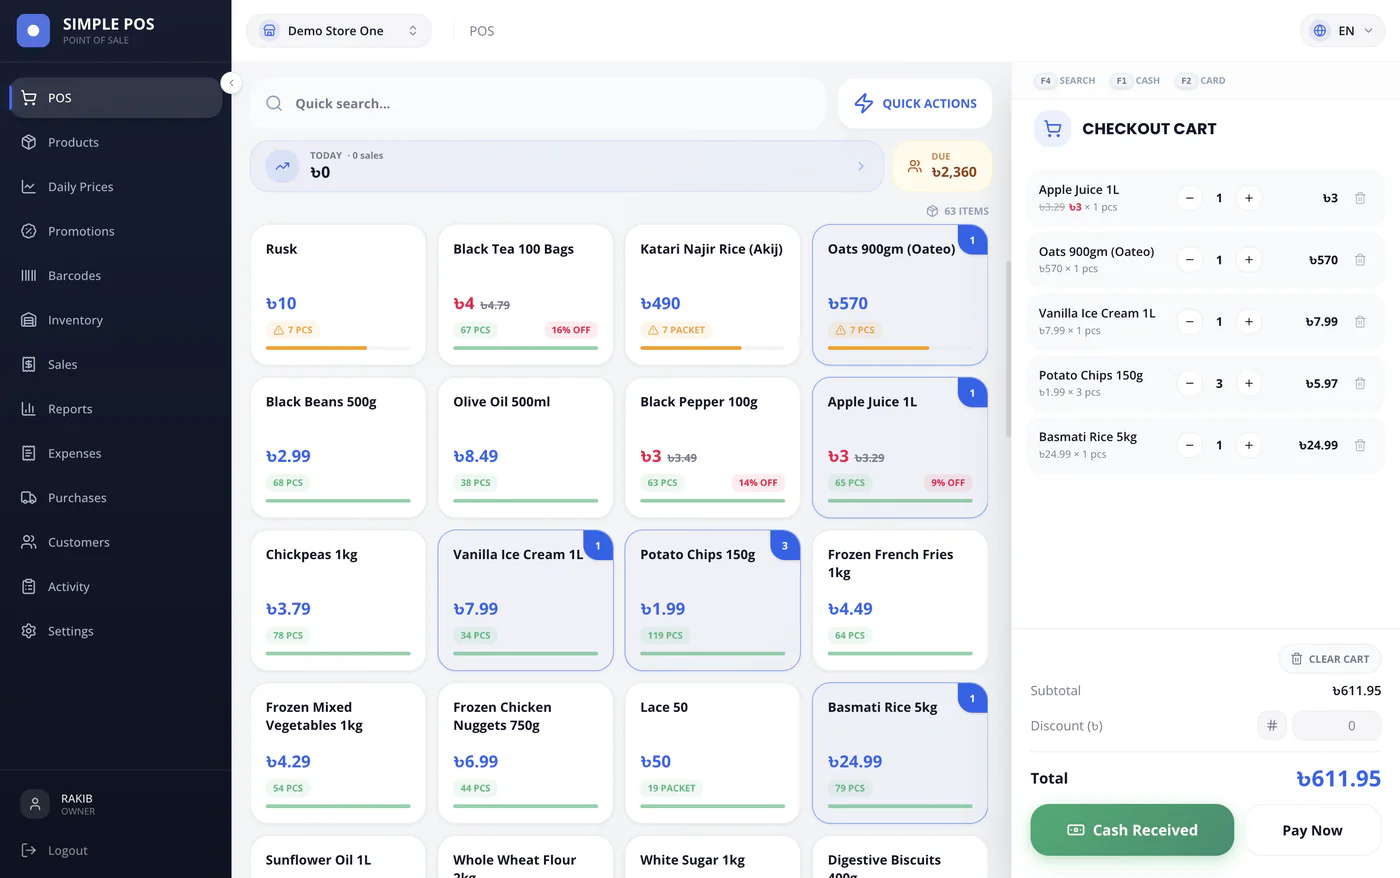
Task: Expand today's sales summary chevron
Action: pyautogui.click(x=861, y=166)
